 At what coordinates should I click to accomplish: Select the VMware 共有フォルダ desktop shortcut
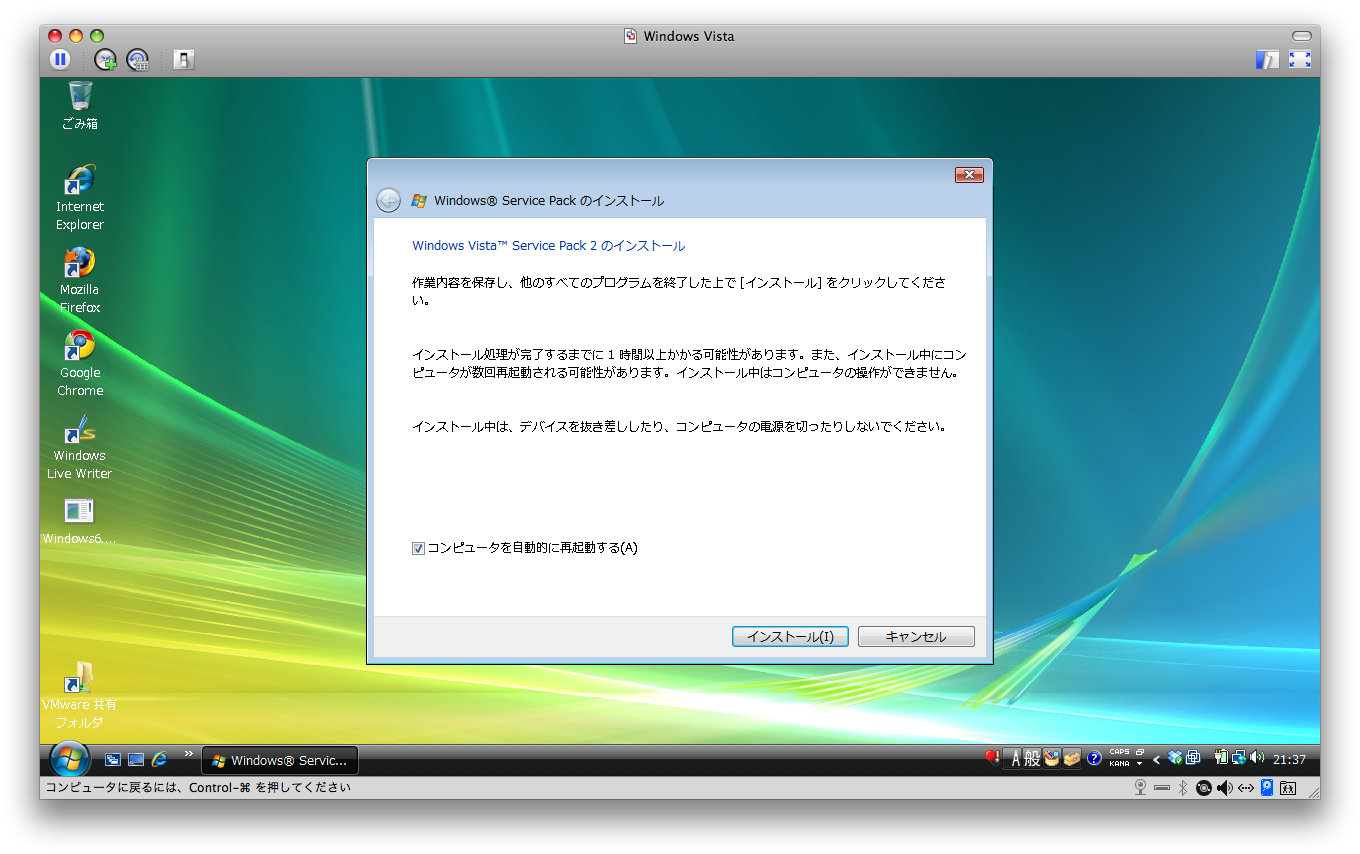80,695
